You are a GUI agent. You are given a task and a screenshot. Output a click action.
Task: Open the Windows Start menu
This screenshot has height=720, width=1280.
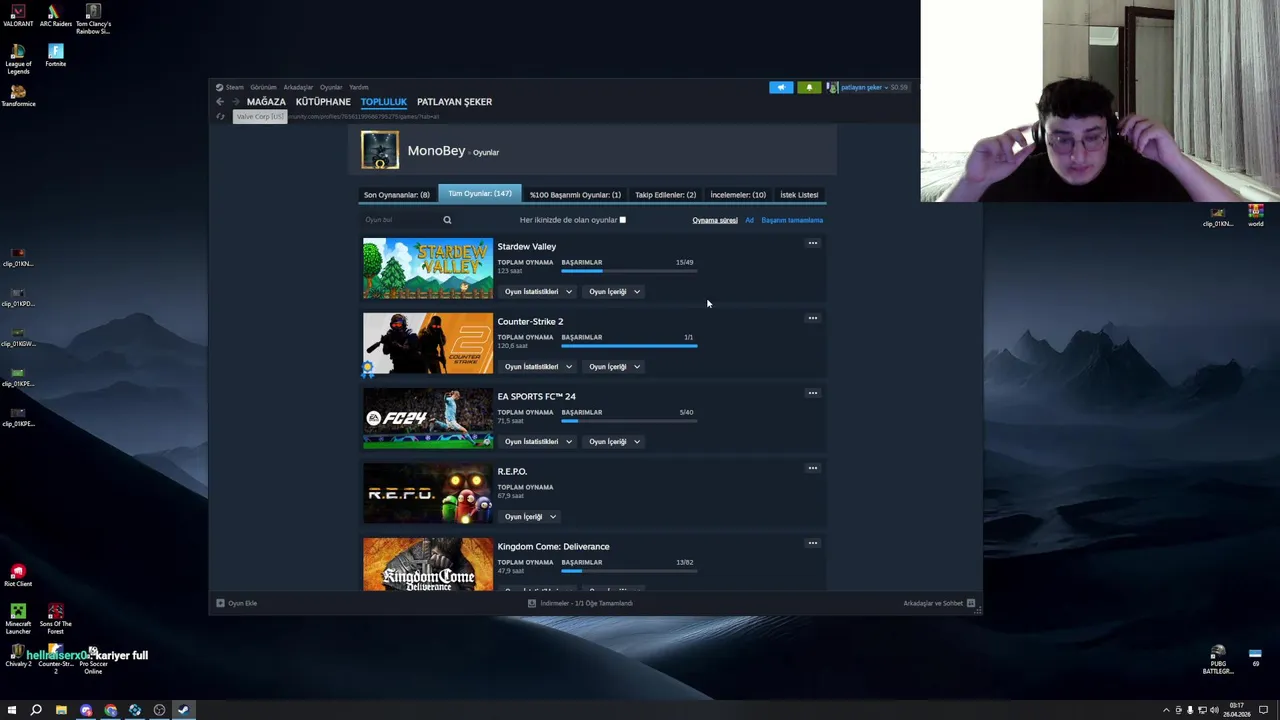tap(12, 710)
